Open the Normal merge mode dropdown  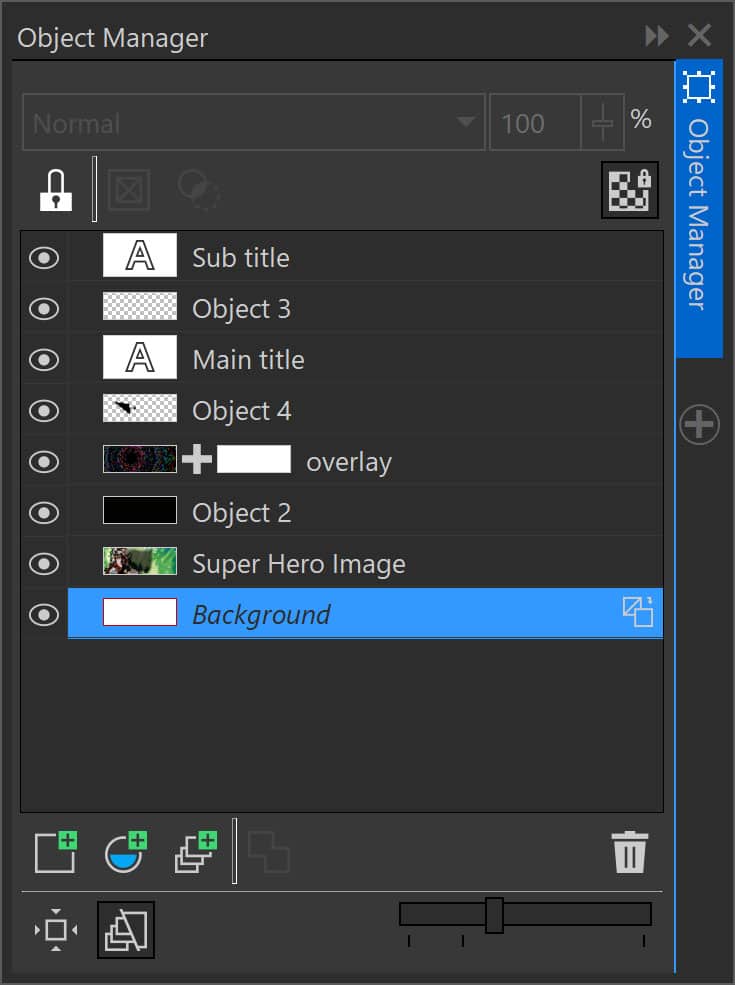point(254,122)
